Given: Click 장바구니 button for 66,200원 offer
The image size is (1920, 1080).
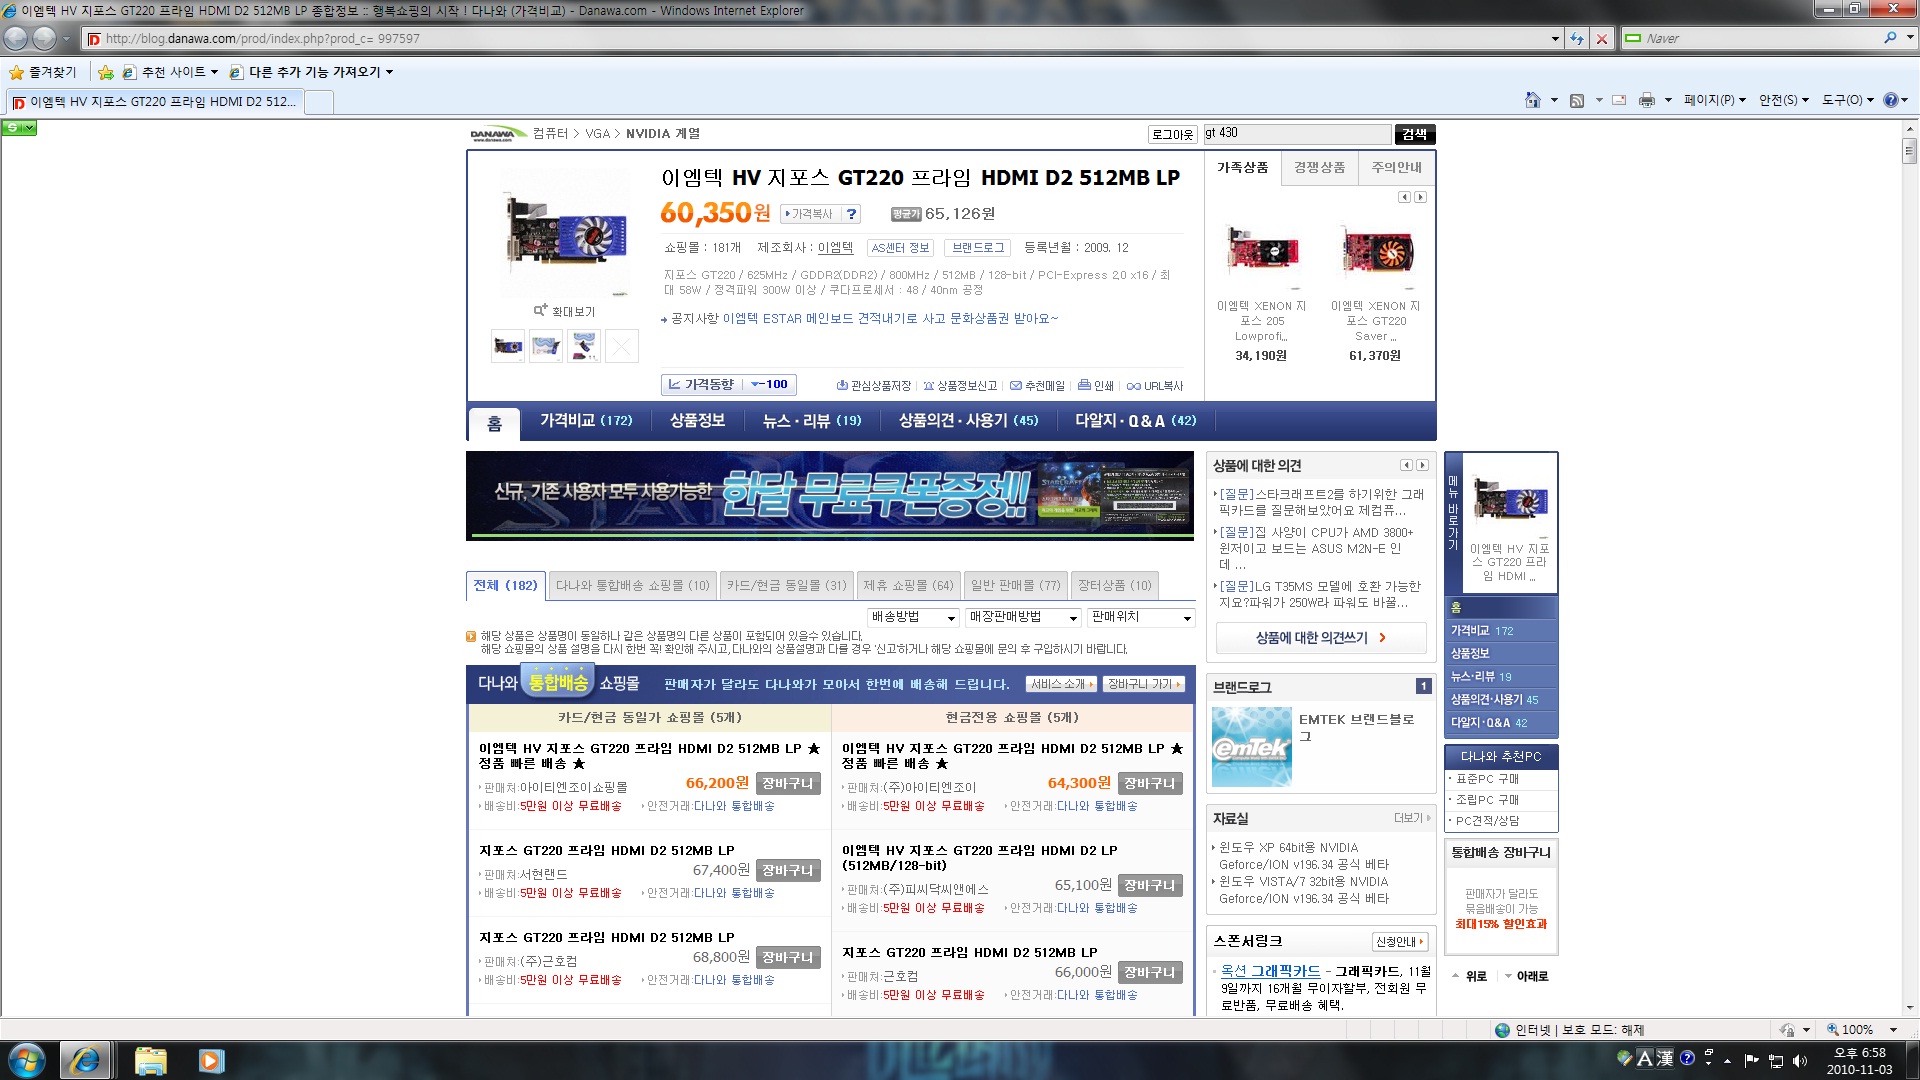Looking at the screenshot, I should tap(787, 784).
